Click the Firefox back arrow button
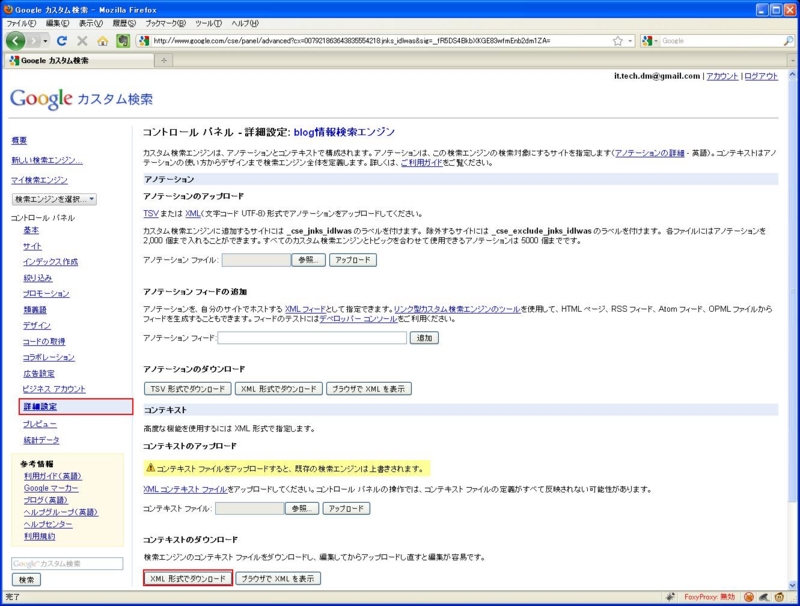 [x=15, y=41]
